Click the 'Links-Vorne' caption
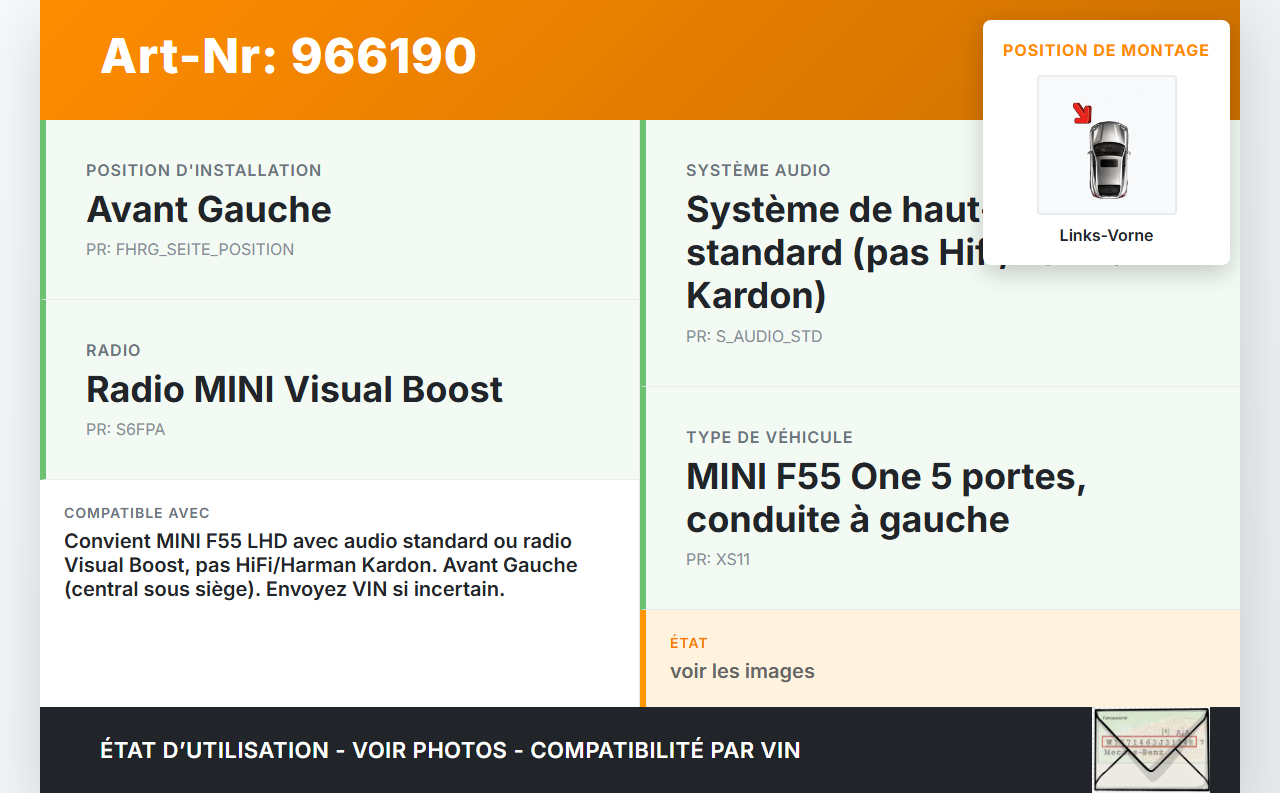This screenshot has height=793, width=1280. [1106, 236]
